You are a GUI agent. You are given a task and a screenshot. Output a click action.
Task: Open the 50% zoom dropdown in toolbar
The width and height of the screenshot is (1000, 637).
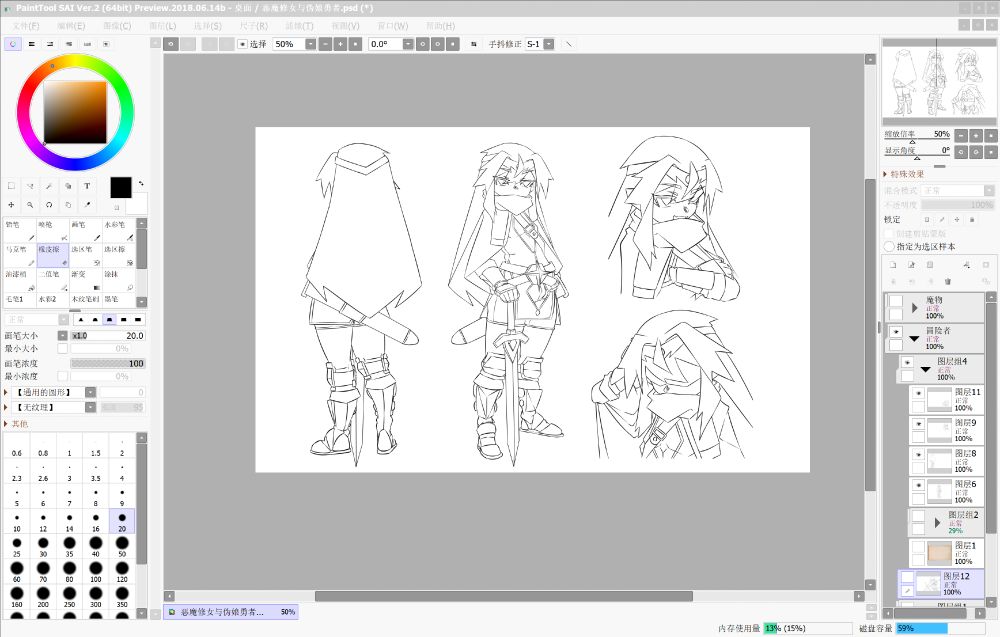click(310, 44)
